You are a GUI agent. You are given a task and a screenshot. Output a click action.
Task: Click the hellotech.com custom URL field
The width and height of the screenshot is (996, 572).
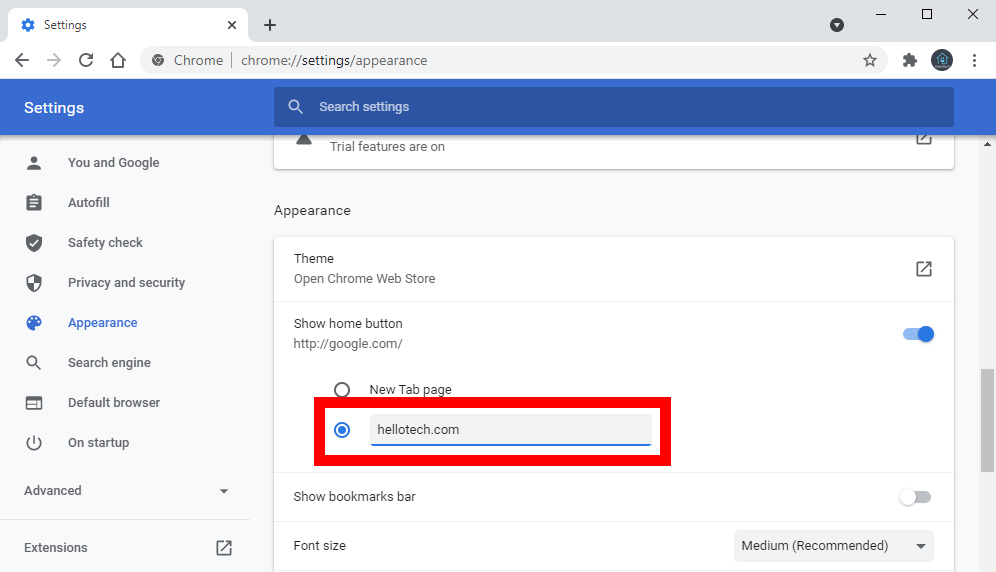click(511, 430)
